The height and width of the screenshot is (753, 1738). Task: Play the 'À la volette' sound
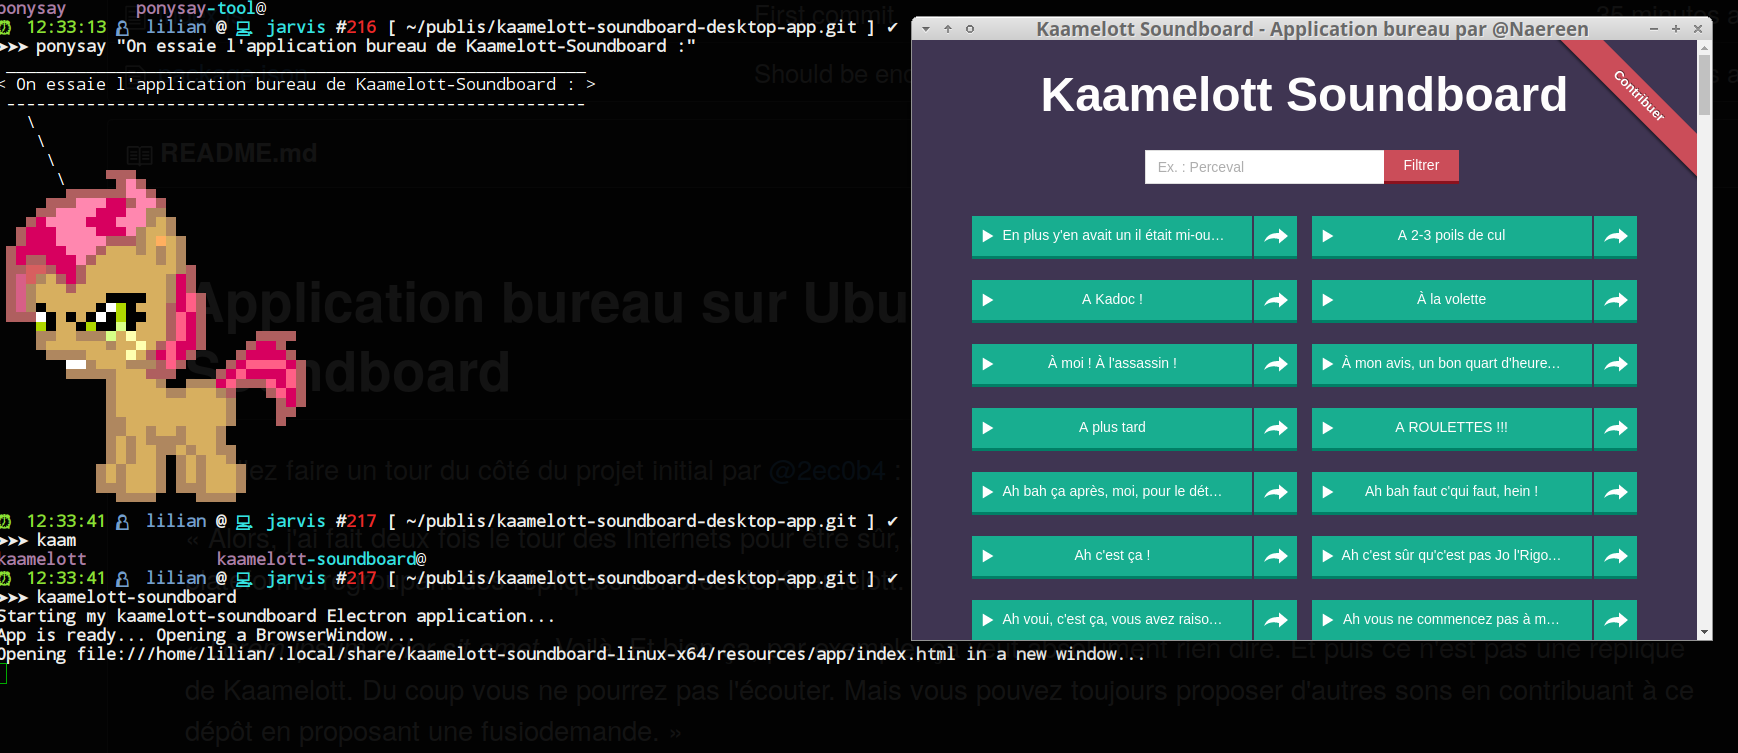pyautogui.click(x=1451, y=300)
